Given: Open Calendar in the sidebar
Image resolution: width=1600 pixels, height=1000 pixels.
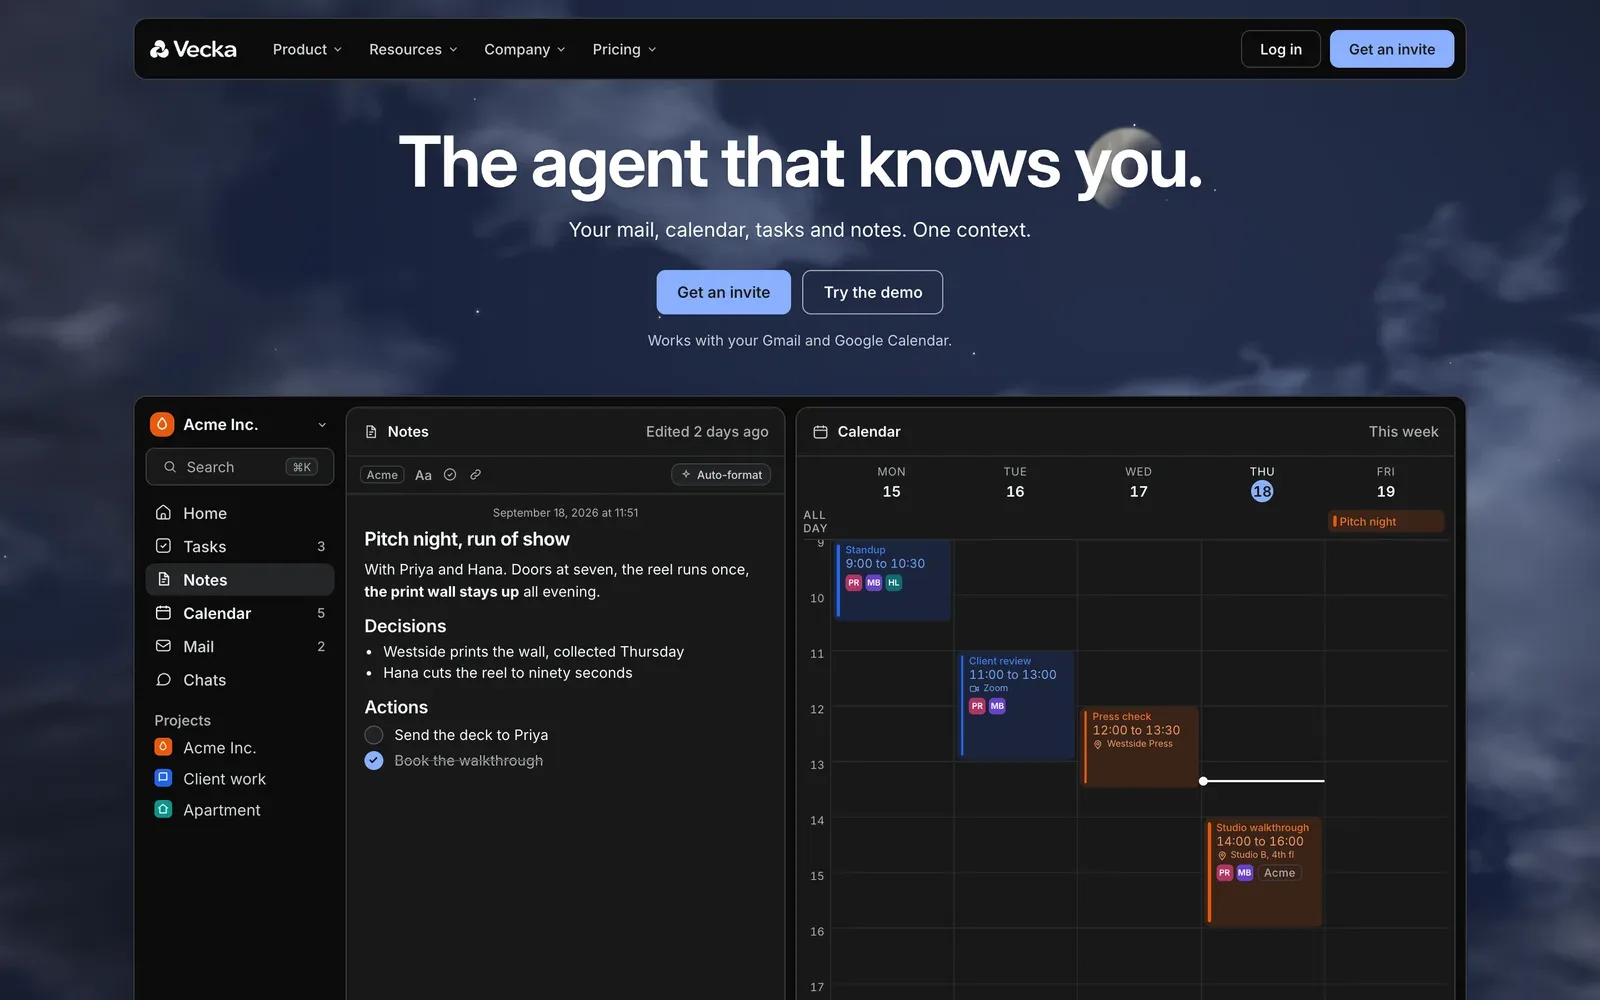Looking at the screenshot, I should coord(240,613).
